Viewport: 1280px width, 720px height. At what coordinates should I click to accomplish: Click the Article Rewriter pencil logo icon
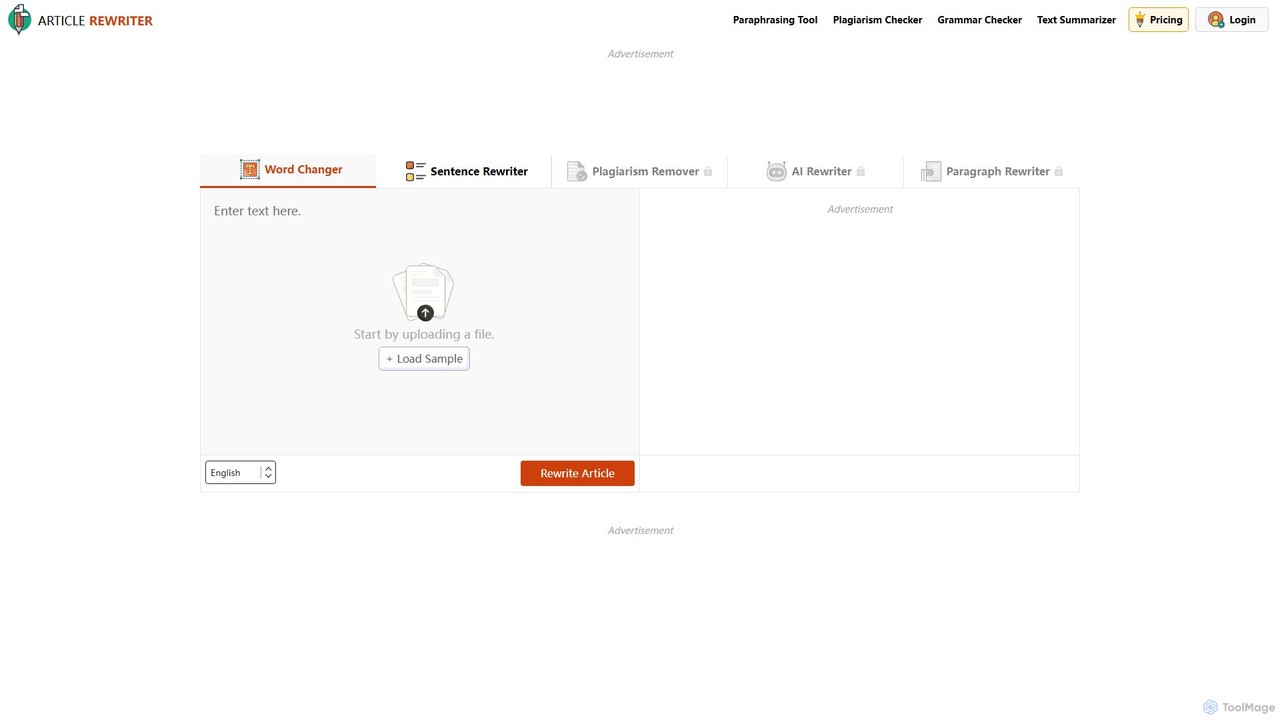coord(19,20)
